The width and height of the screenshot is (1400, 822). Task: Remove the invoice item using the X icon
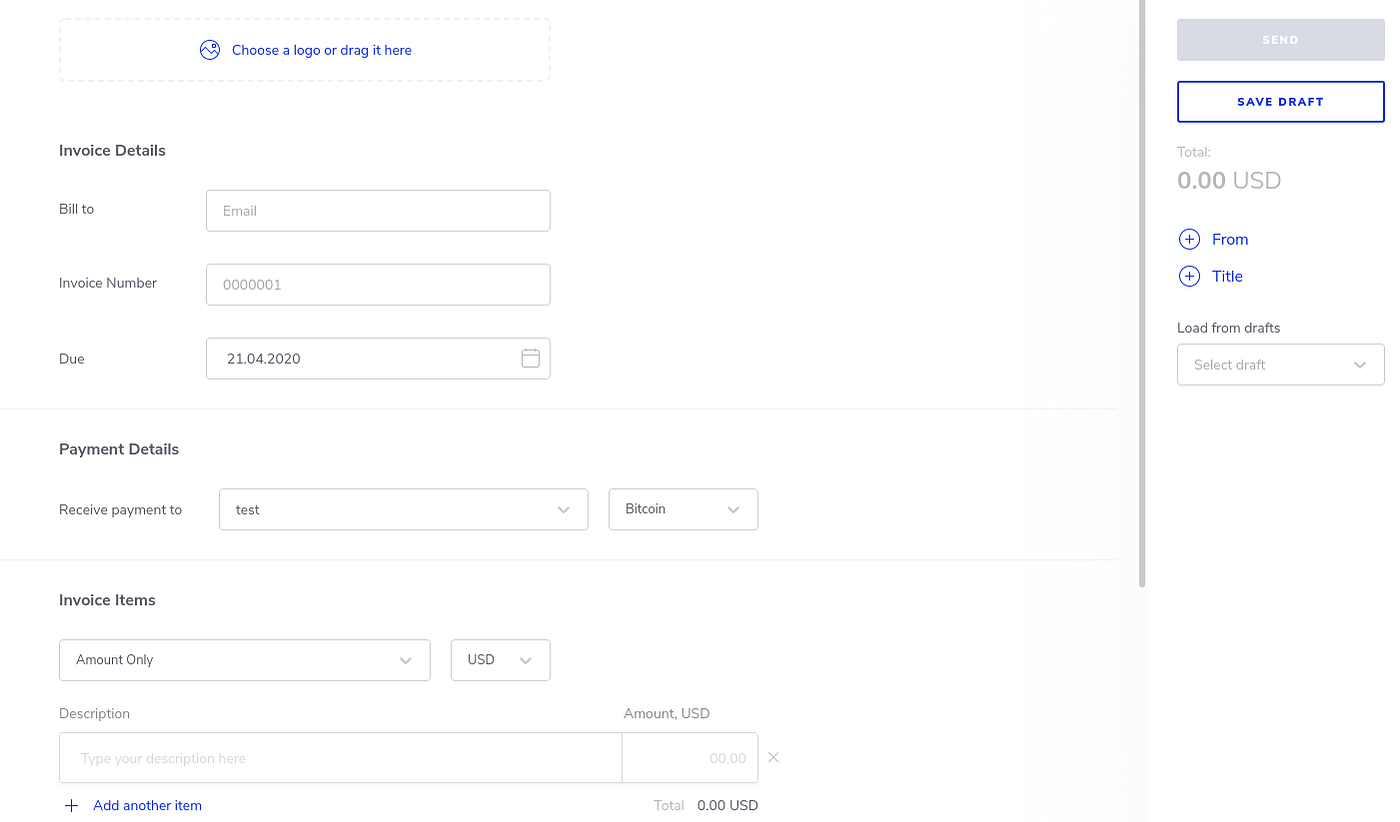click(773, 757)
